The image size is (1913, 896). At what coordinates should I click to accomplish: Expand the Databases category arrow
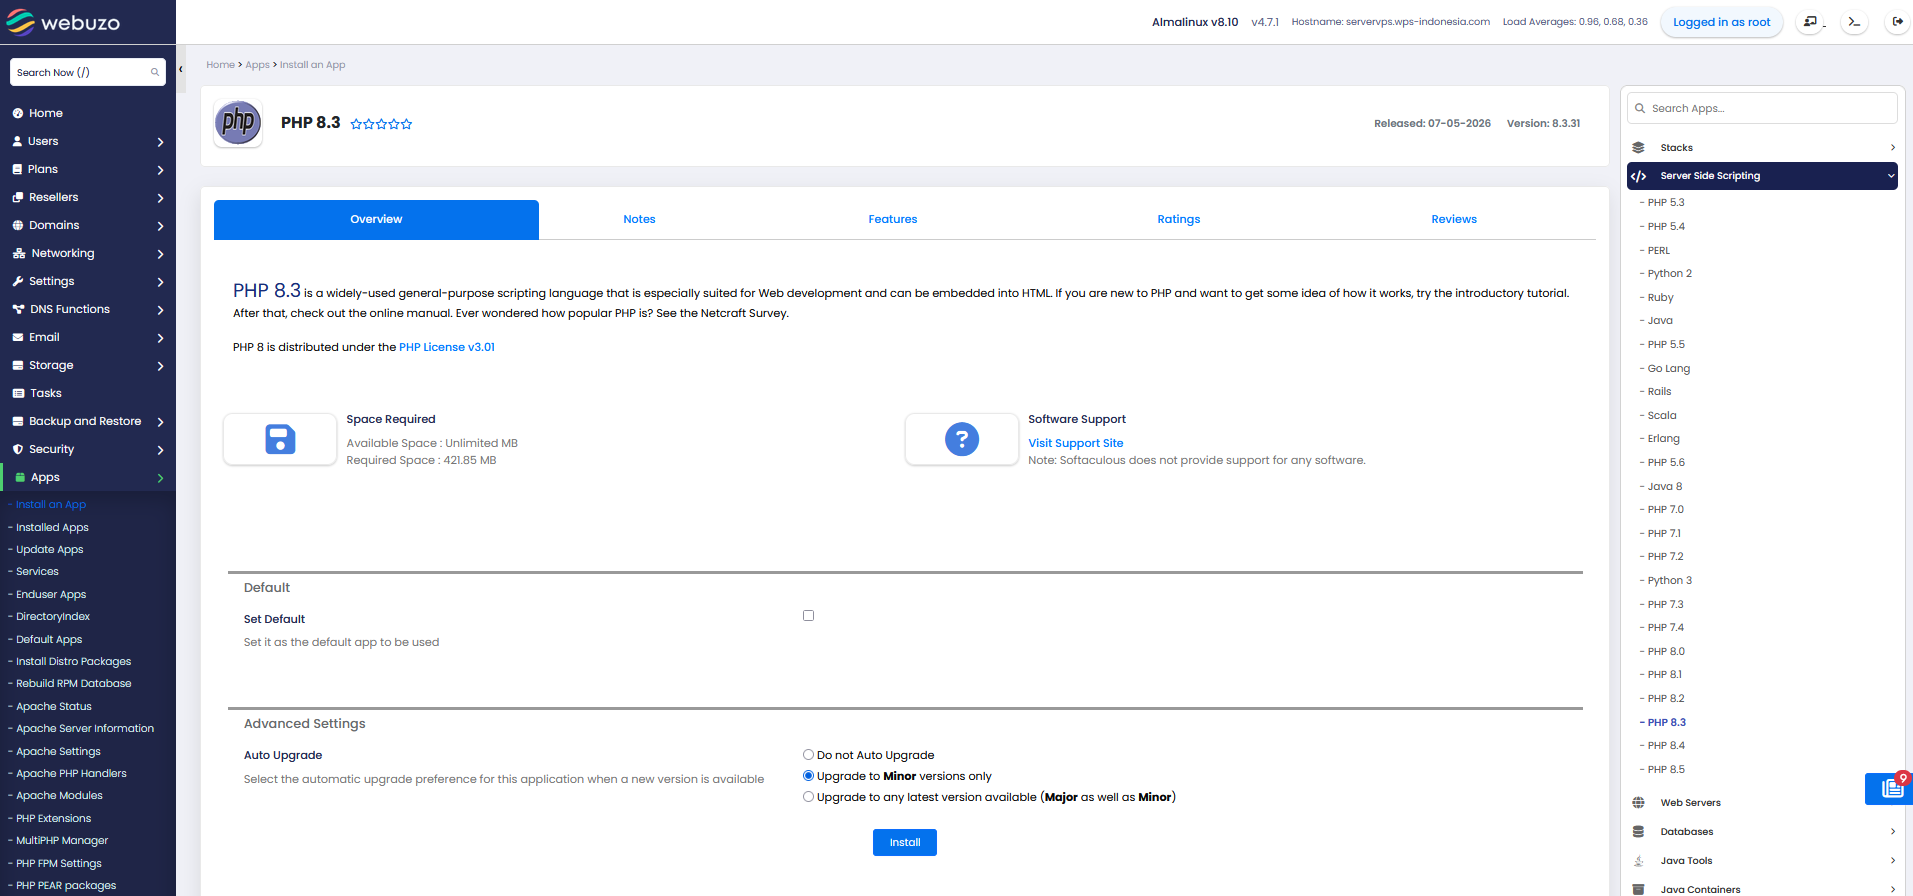[x=1892, y=831]
